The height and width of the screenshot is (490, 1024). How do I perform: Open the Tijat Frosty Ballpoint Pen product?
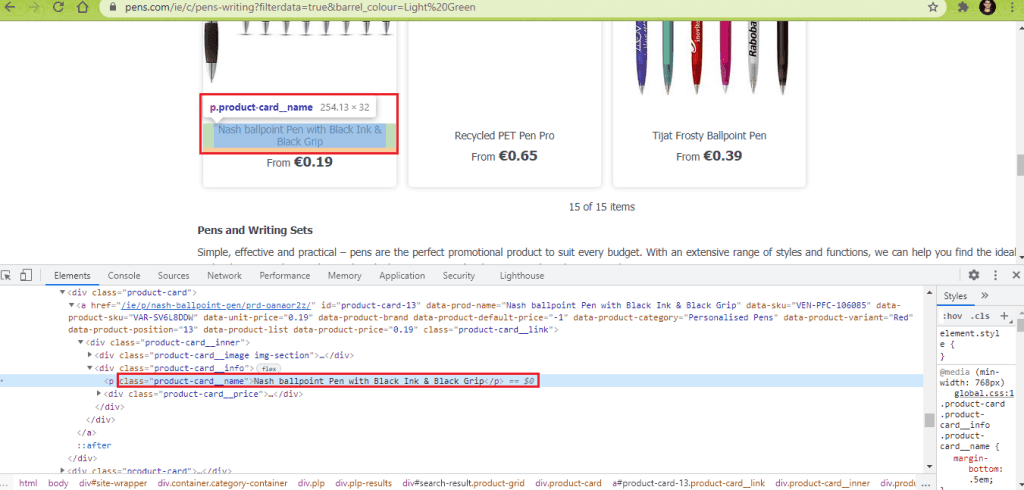click(x=709, y=136)
